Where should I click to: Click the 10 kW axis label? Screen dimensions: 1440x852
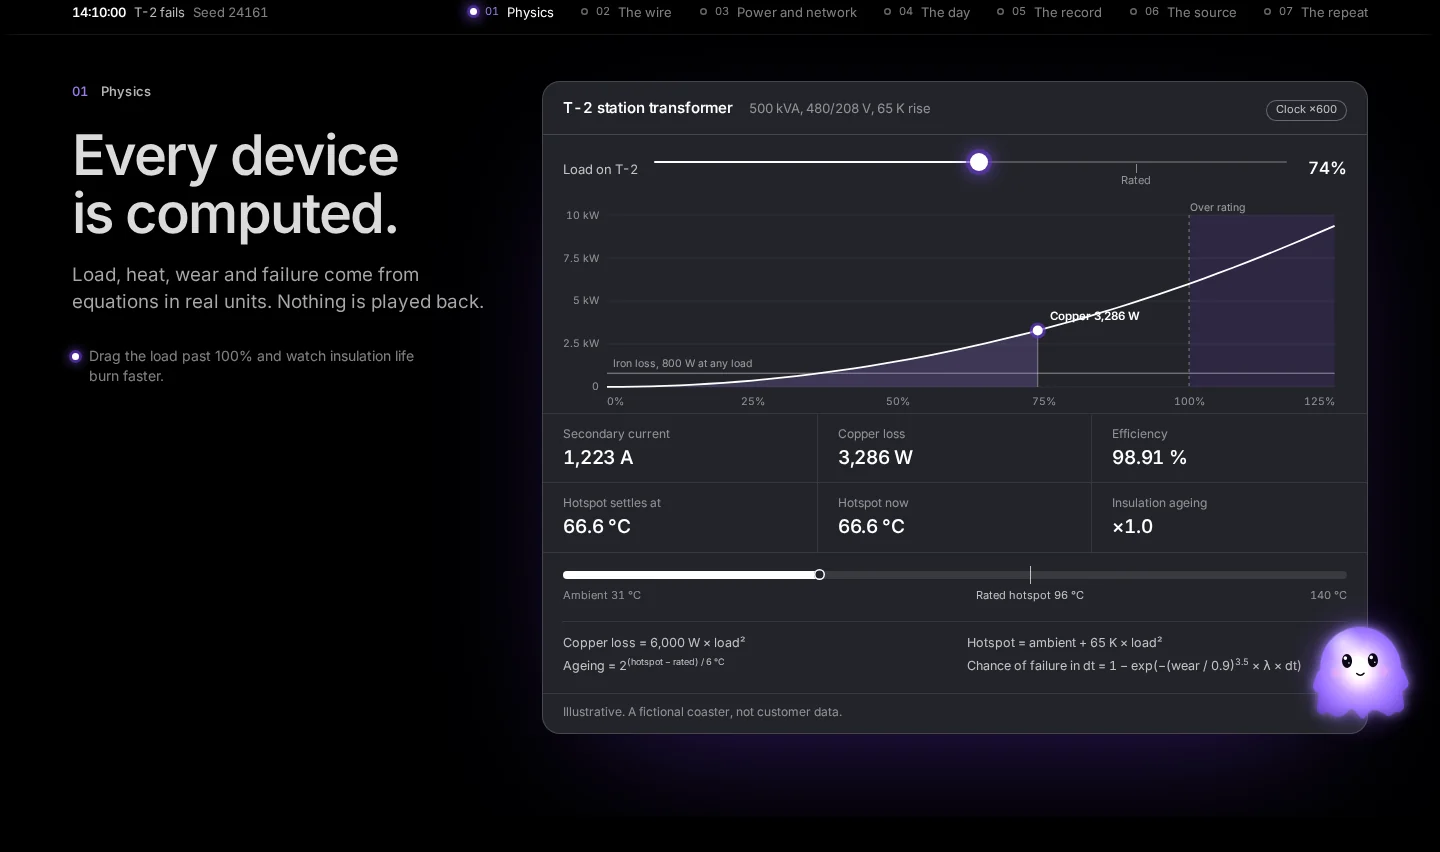pos(582,215)
